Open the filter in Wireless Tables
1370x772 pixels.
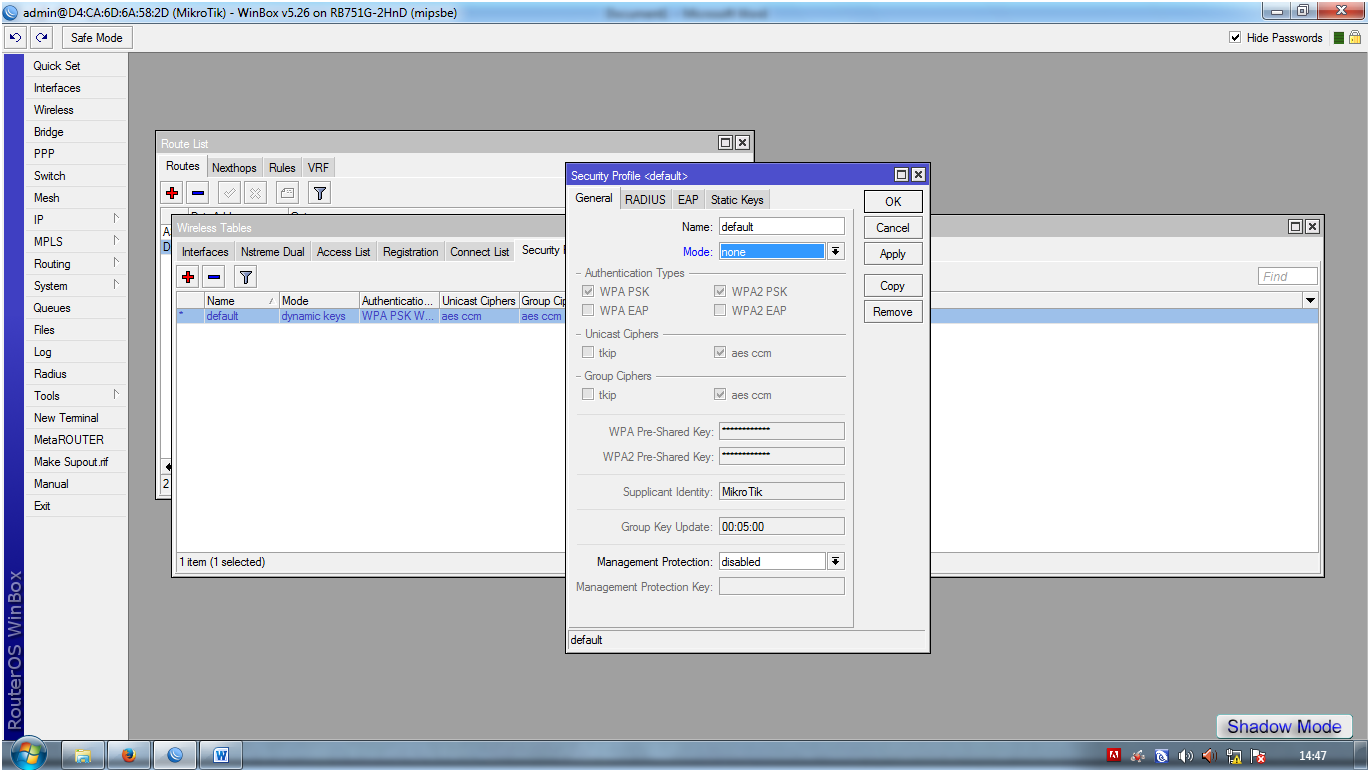244,276
